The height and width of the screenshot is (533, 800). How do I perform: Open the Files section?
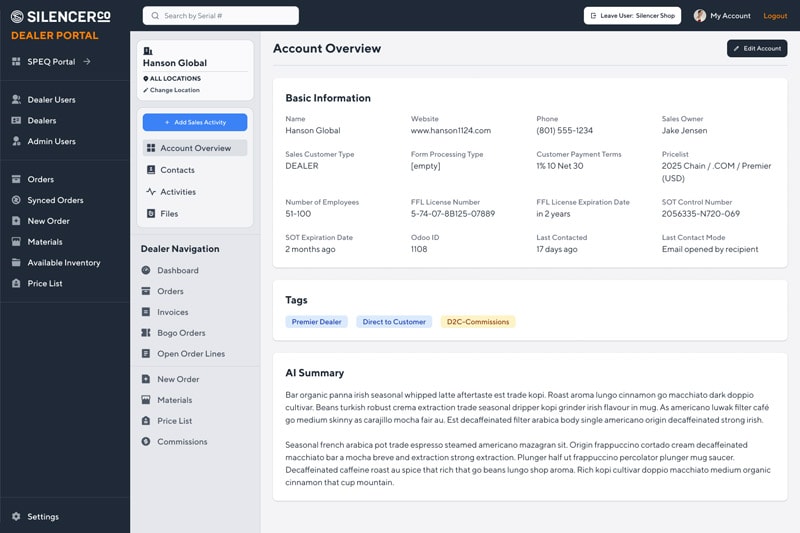pos(168,214)
